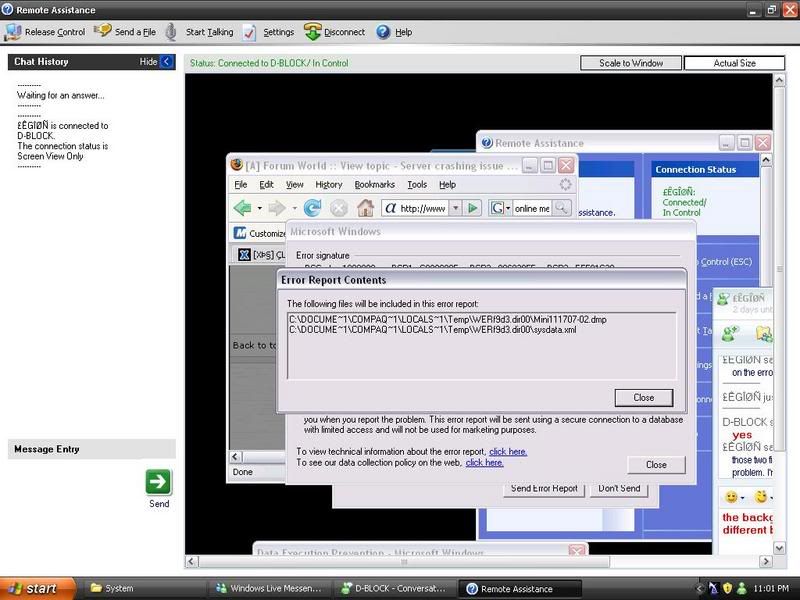Image resolution: width=800 pixels, height=600 pixels.
Task: Open Help in Remote Assistance toolbar
Action: (x=394, y=32)
